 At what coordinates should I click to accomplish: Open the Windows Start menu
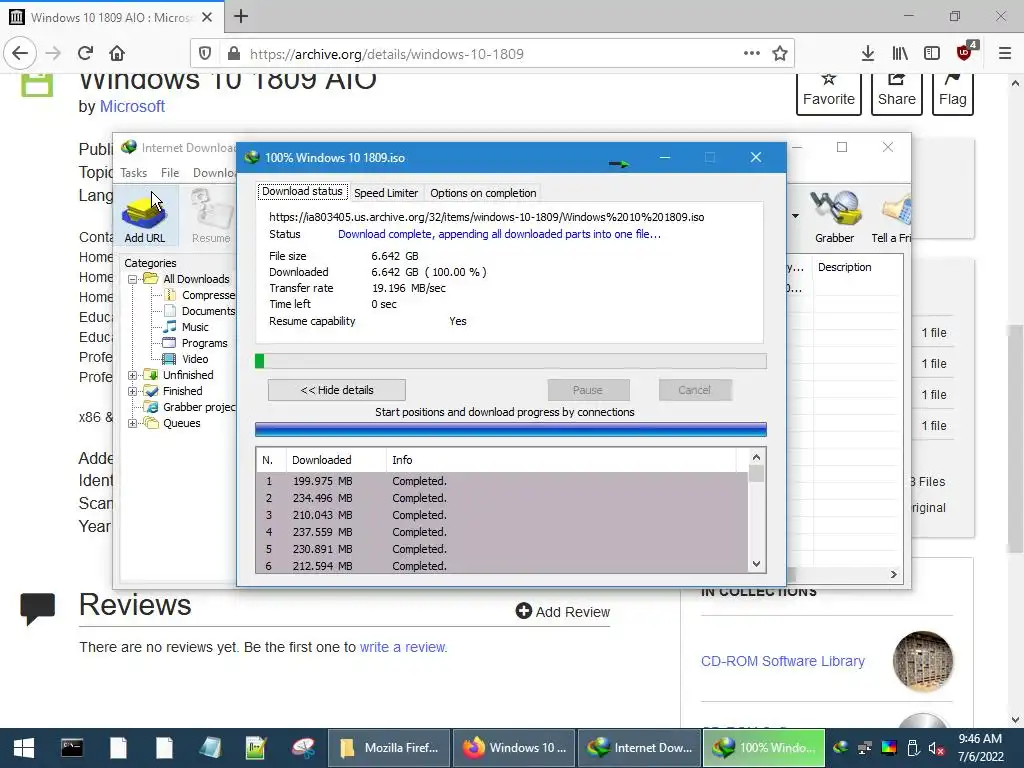[24, 748]
